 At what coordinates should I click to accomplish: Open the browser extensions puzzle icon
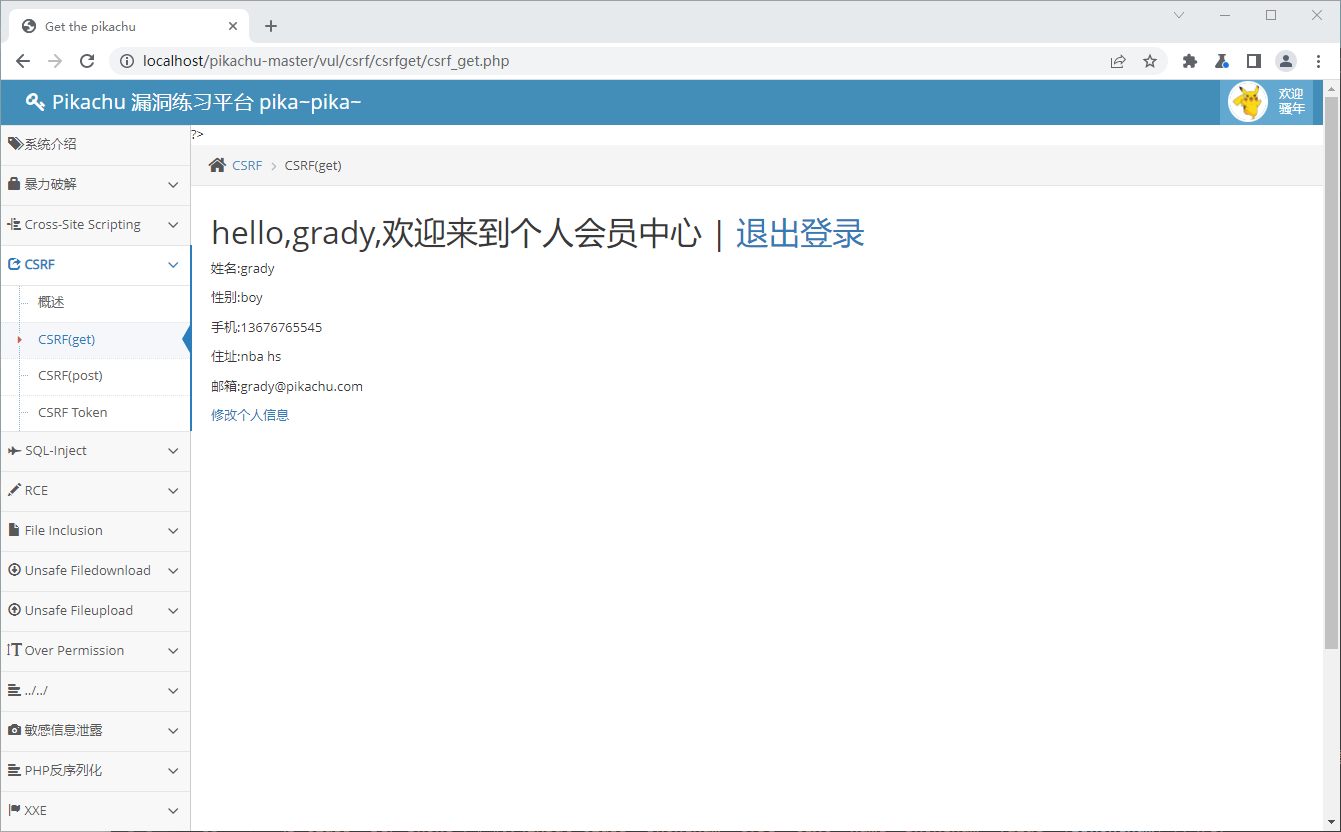(1189, 61)
